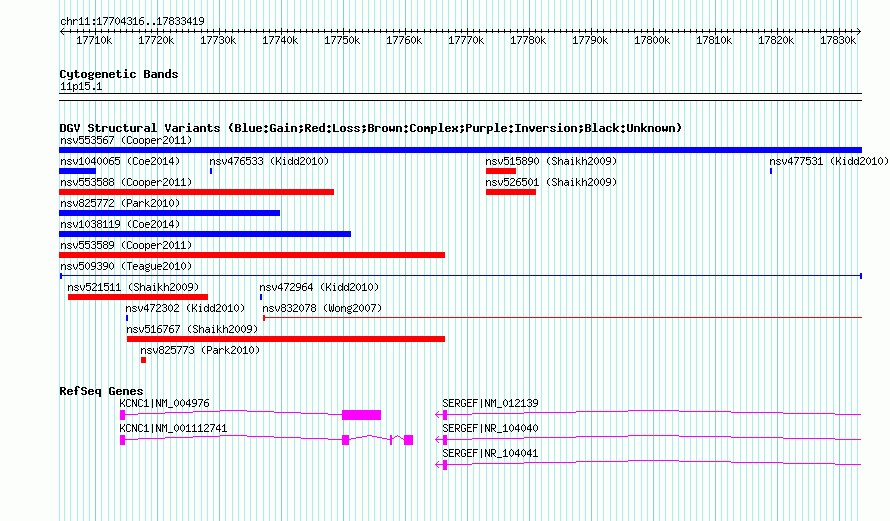The width and height of the screenshot is (890, 521).
Task: Click the nsv825773 (Park2010) label
Action: (x=200, y=350)
